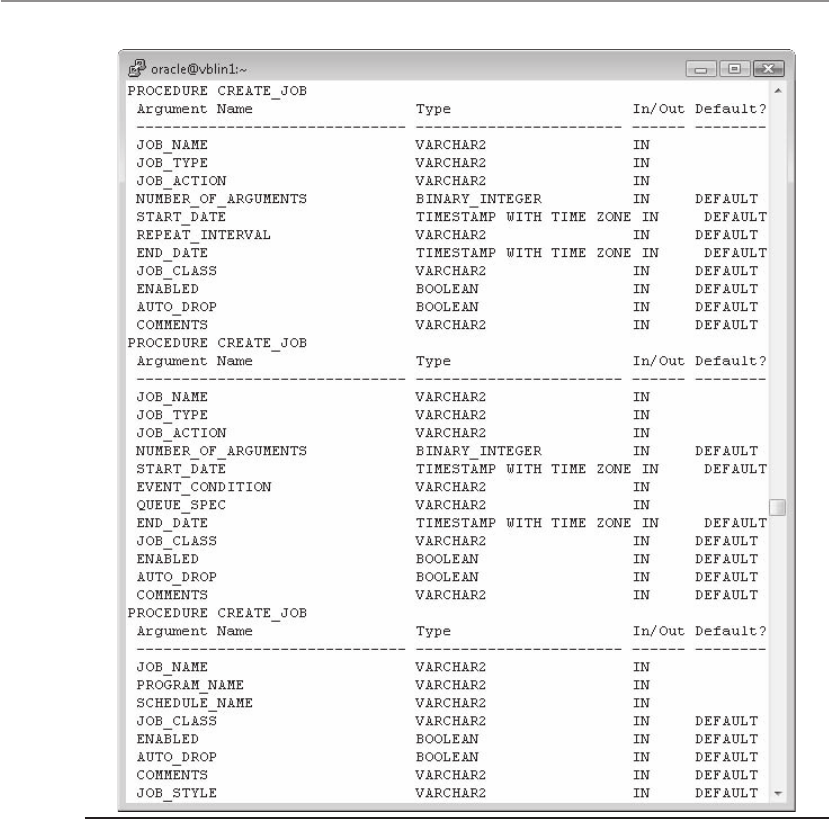Image resolution: width=829 pixels, height=819 pixels.
Task: Click the REPEAT_INTERVAL argument name
Action: [x=204, y=235]
